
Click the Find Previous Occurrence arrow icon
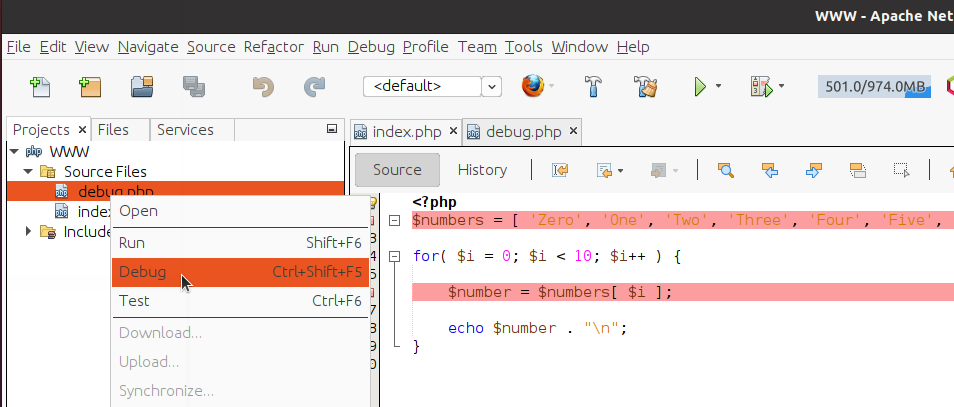pos(770,170)
